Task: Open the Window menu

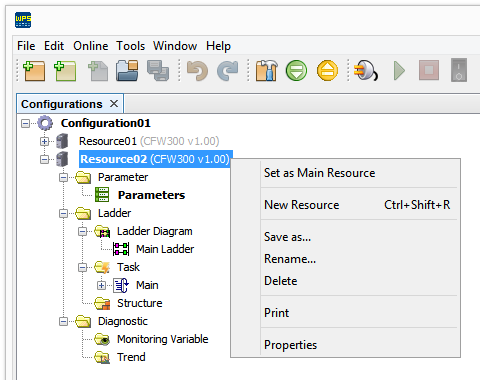Action: point(175,46)
